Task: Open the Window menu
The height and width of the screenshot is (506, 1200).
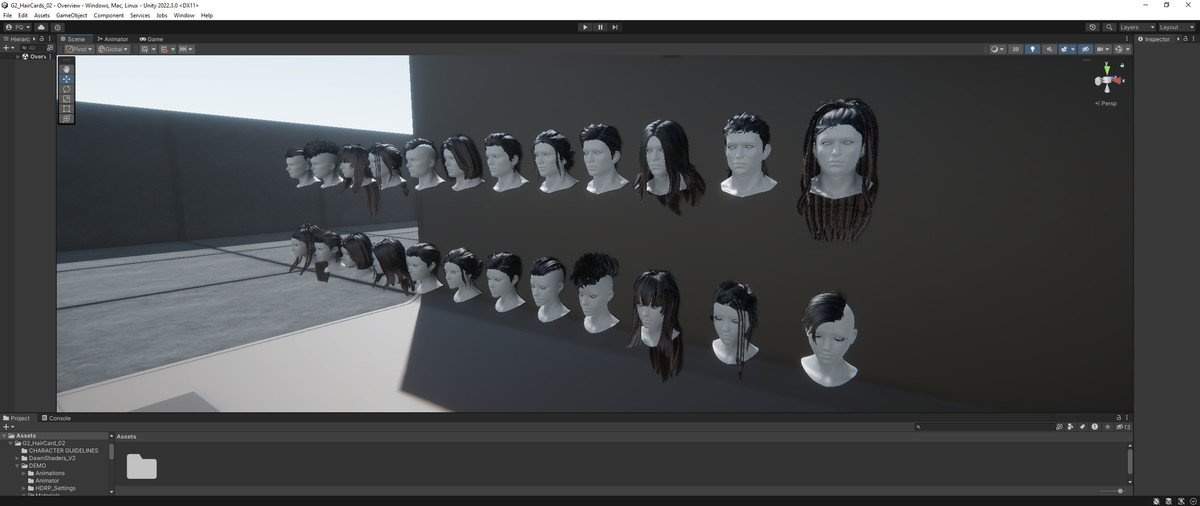Action: (184, 15)
